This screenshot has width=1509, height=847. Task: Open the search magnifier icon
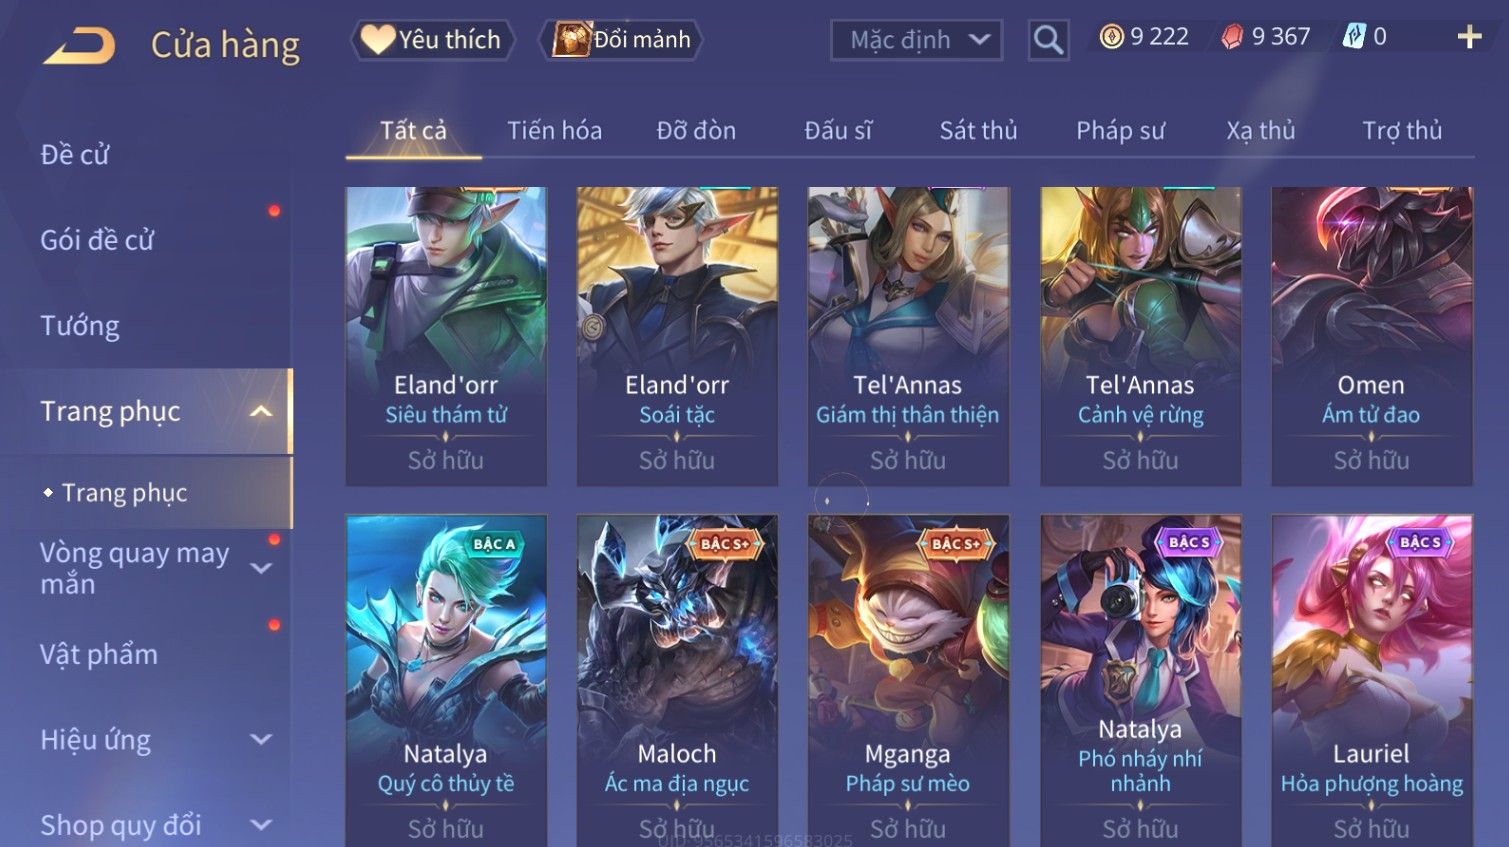pos(1048,40)
